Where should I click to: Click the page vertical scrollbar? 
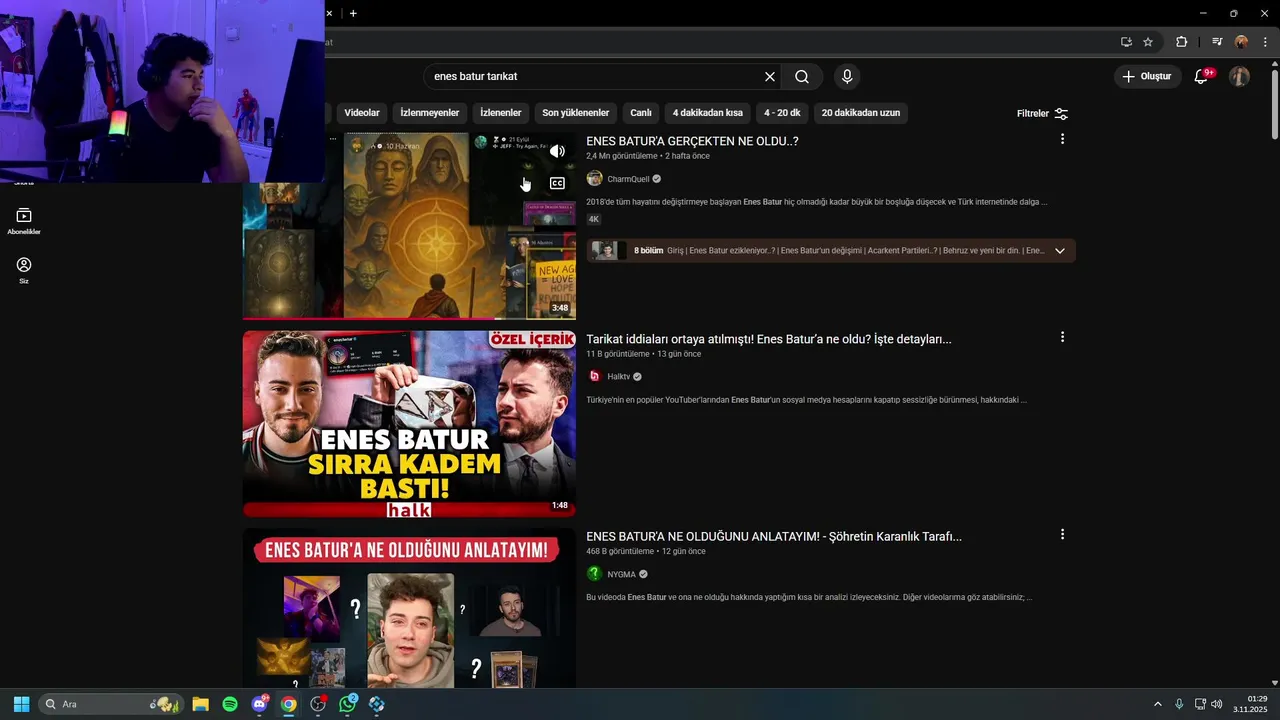pyautogui.click(x=1274, y=104)
